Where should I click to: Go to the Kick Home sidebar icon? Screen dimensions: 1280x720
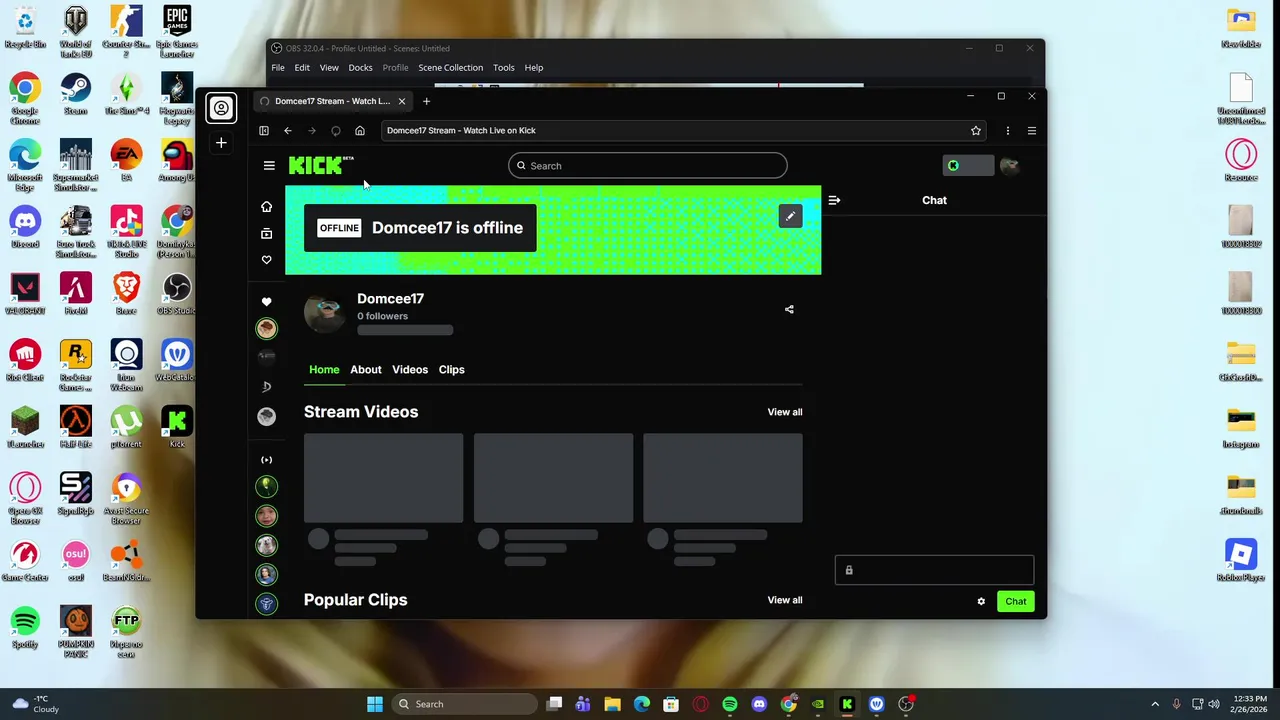tap(266, 207)
